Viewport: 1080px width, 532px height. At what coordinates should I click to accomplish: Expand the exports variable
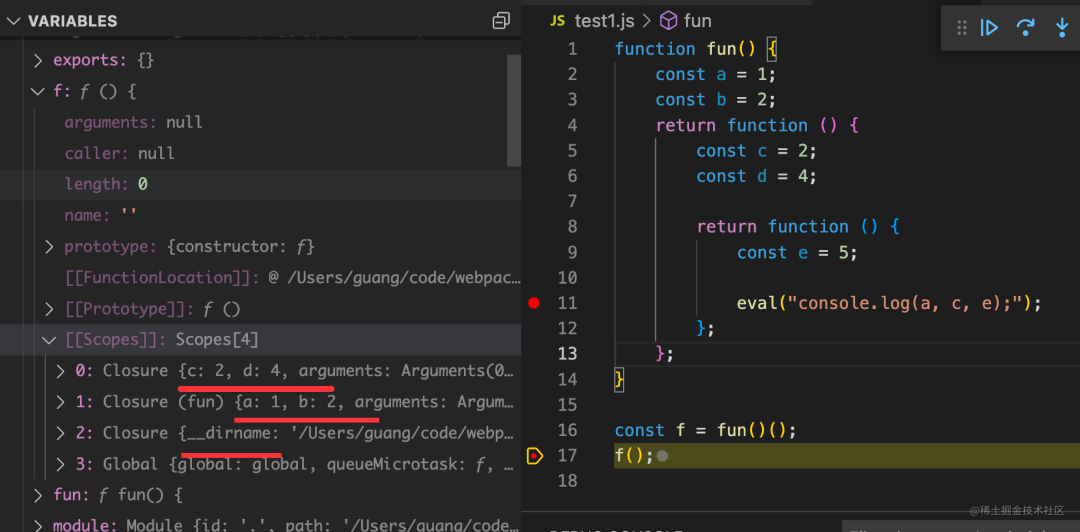tap(38, 61)
